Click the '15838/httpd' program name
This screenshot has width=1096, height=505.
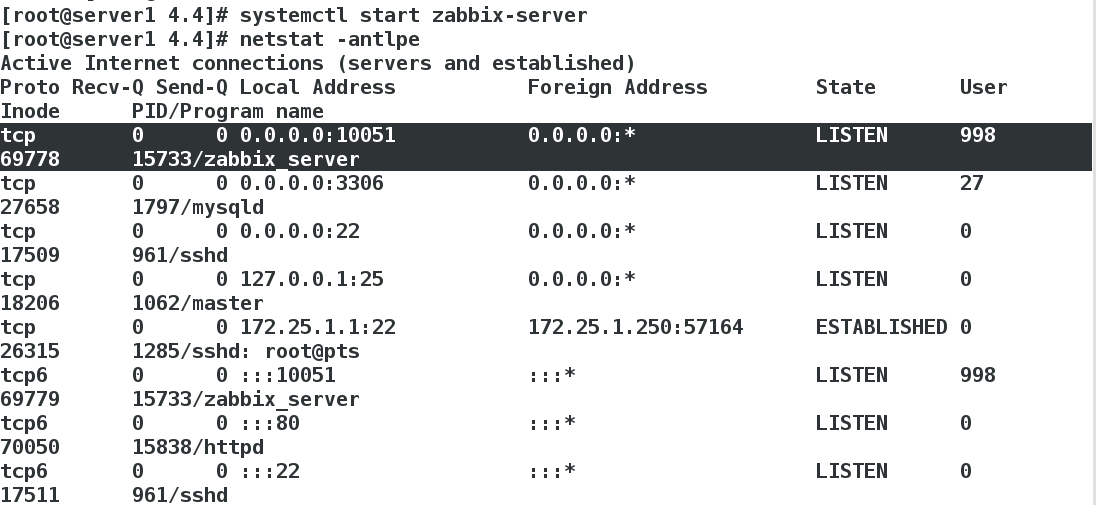click(198, 447)
